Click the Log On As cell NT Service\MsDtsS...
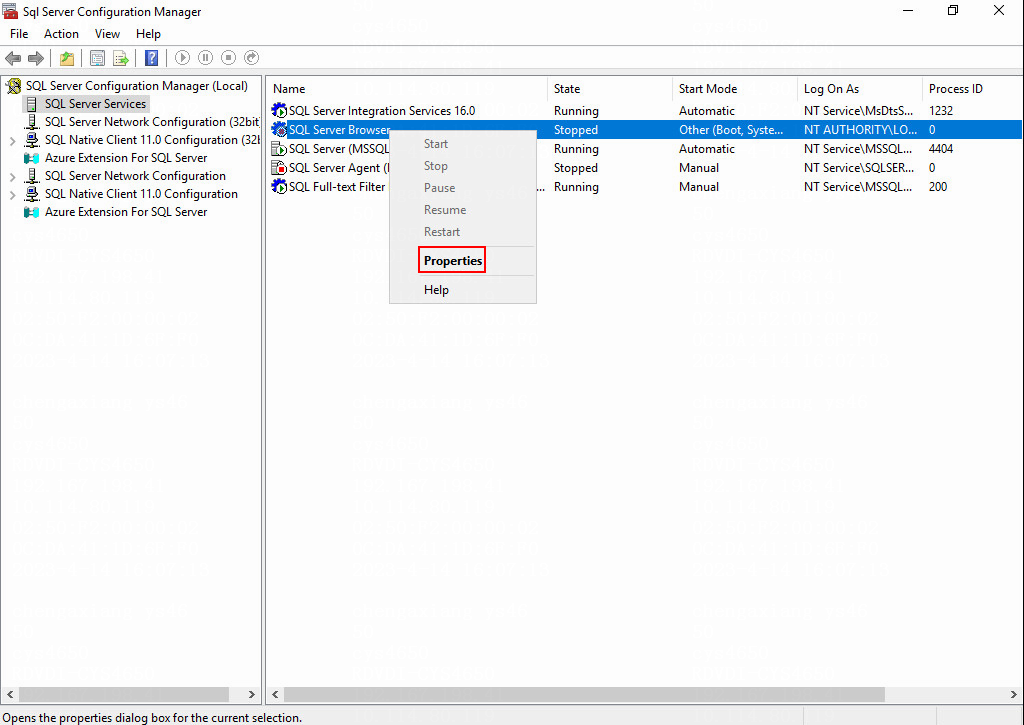 858,110
